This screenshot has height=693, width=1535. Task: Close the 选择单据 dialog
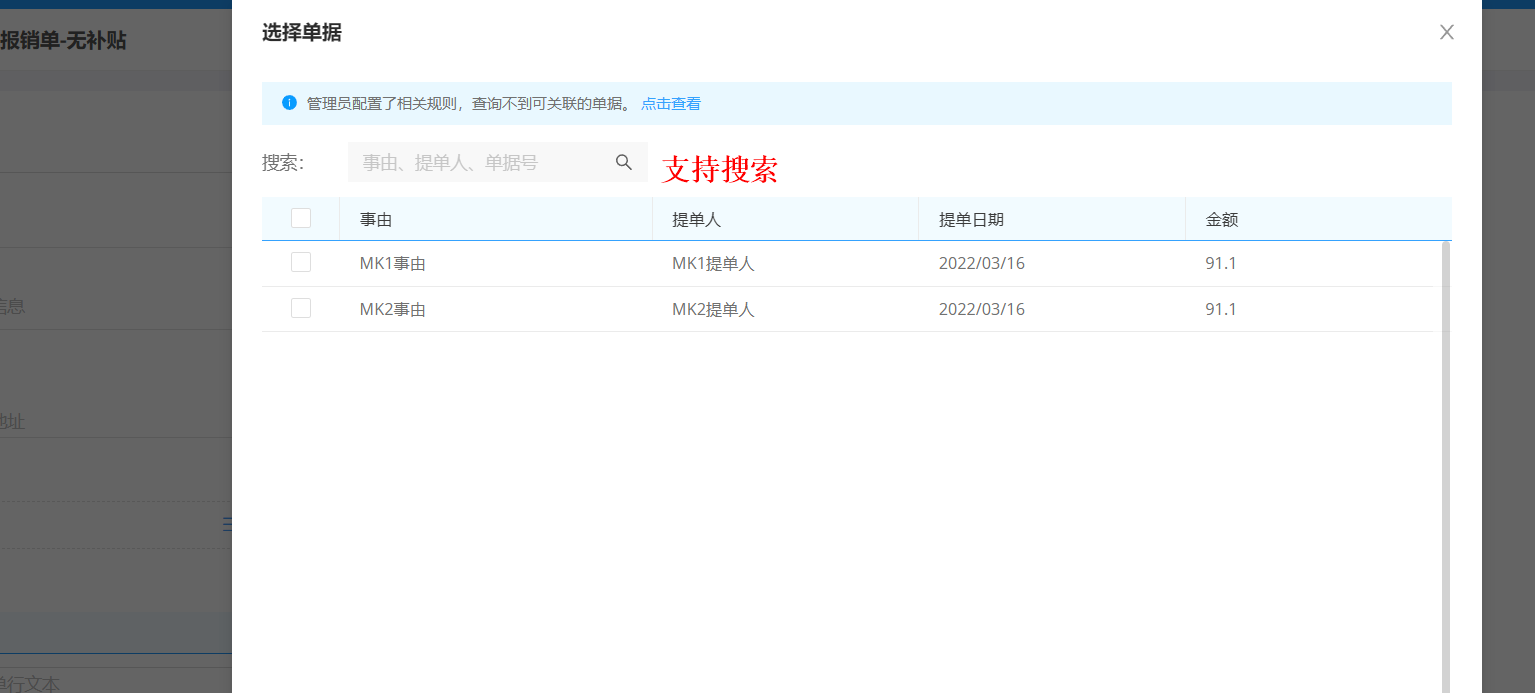(x=1446, y=32)
